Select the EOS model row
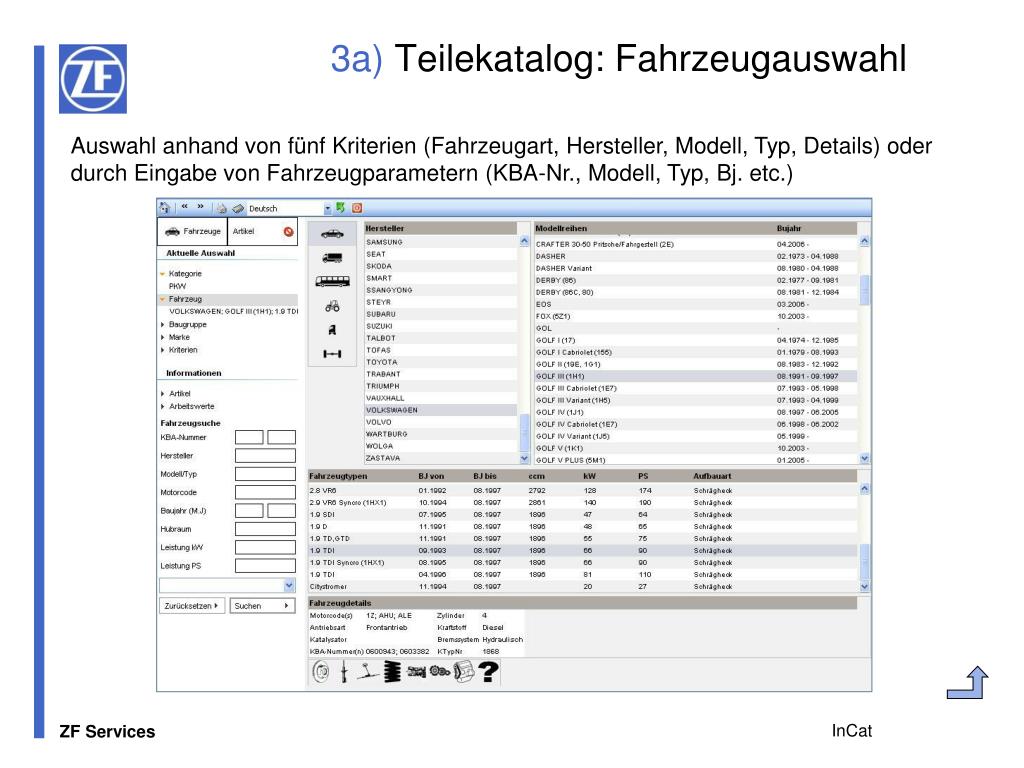Screen dimensions: 1024x768 [x=696, y=304]
